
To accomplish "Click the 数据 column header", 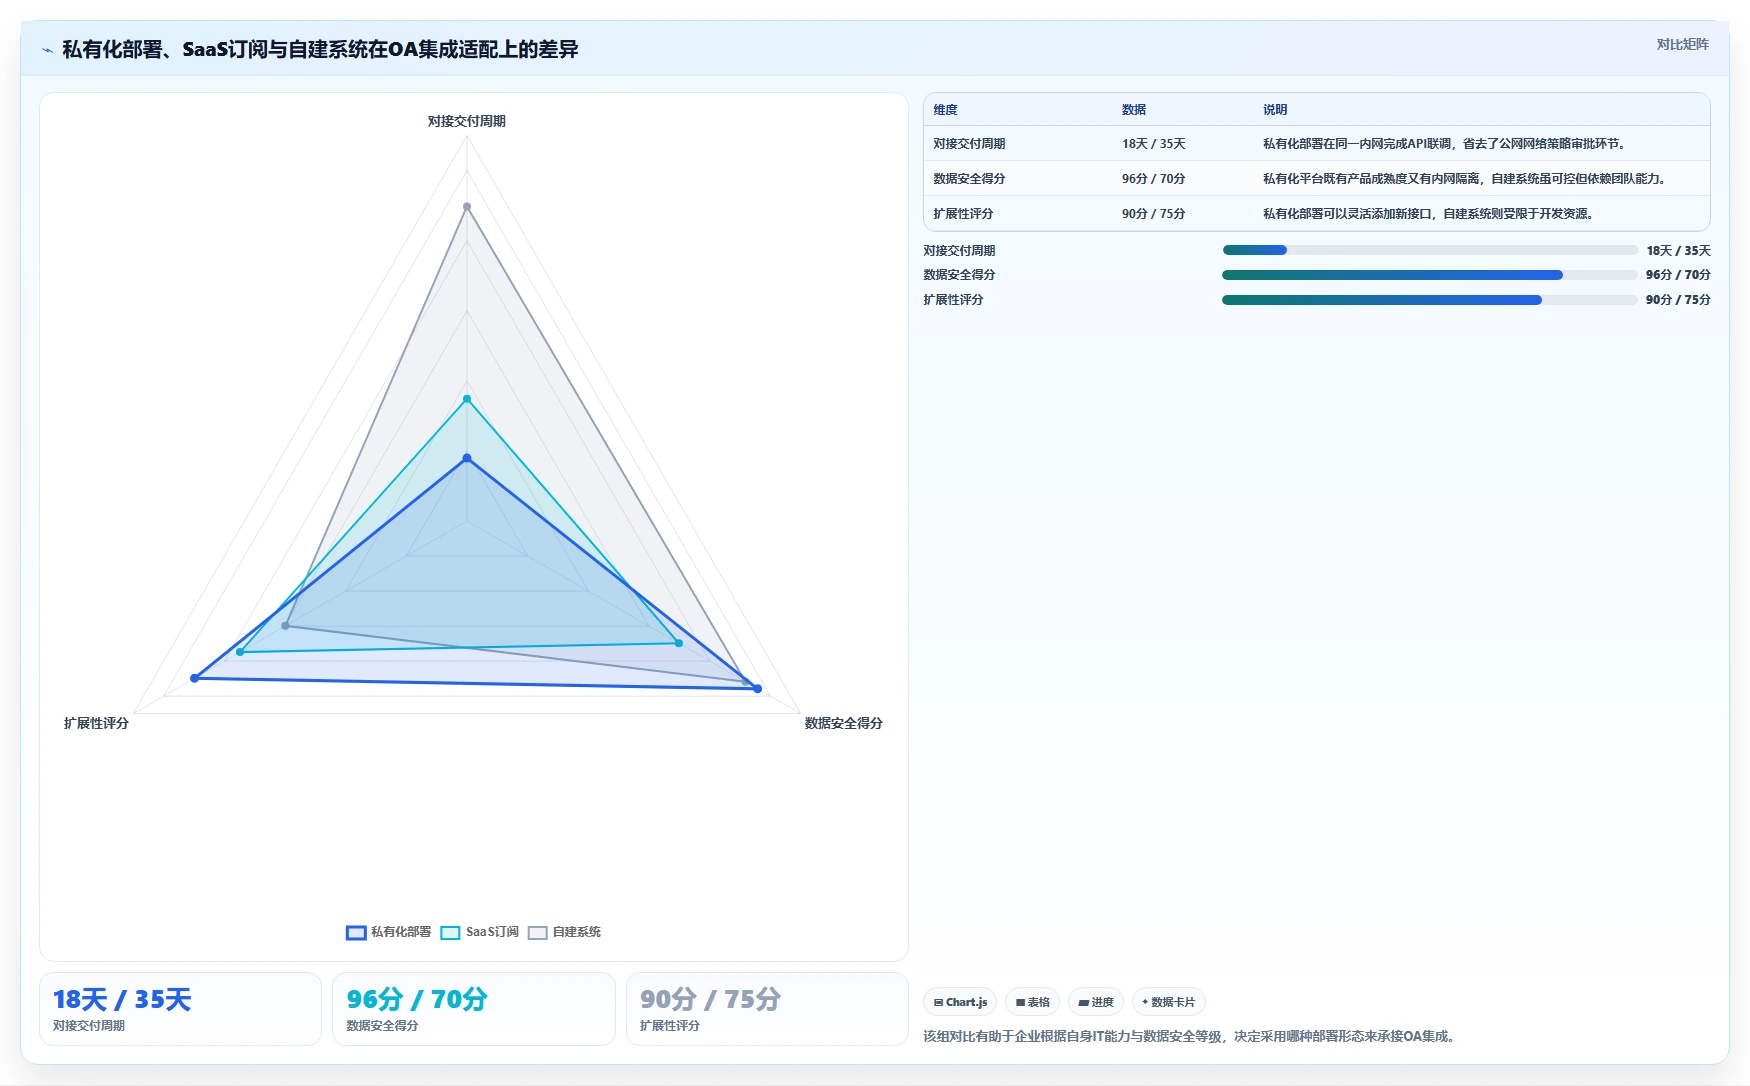I will [x=1134, y=110].
